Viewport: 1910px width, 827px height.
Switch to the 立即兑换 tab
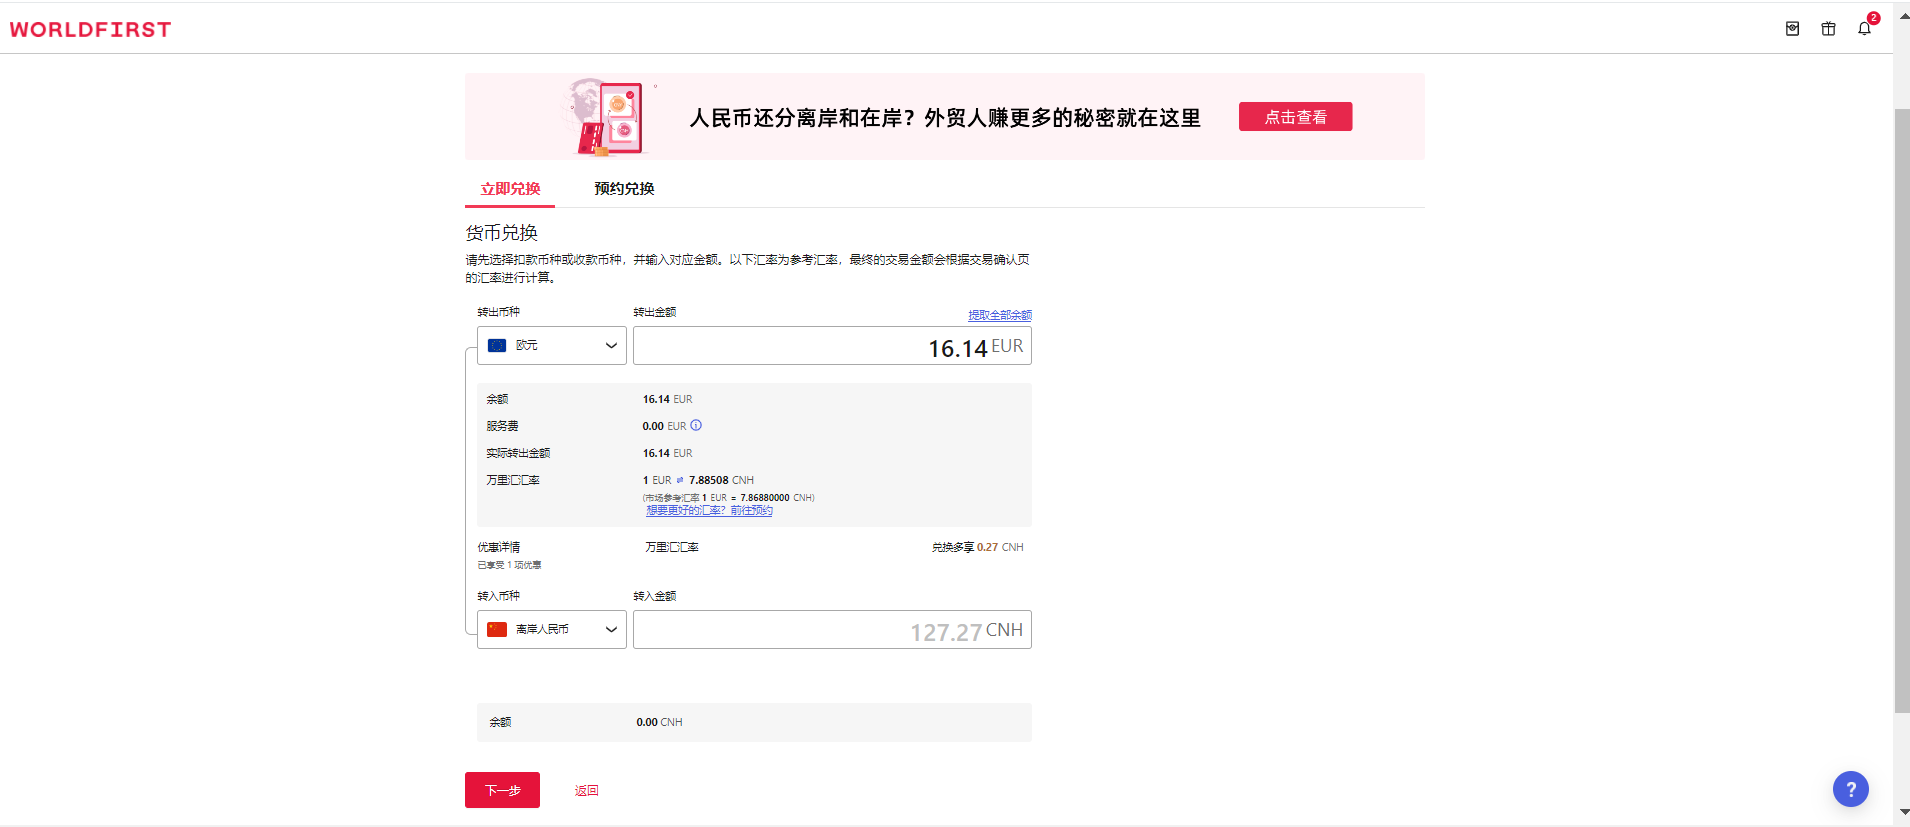[510, 189]
